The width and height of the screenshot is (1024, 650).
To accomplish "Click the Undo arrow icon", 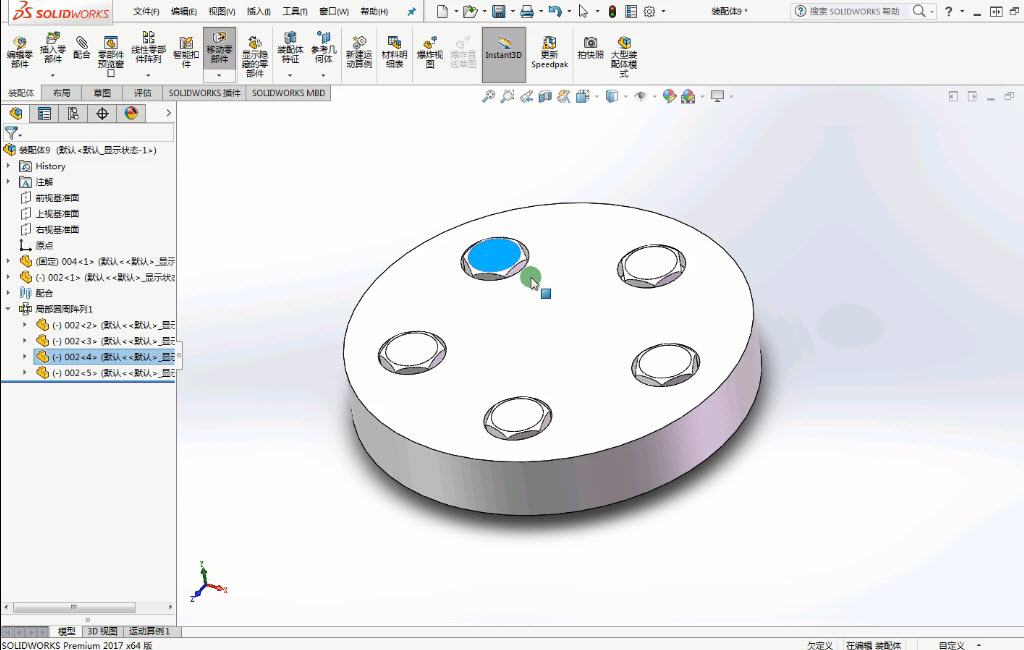I will (x=555, y=11).
